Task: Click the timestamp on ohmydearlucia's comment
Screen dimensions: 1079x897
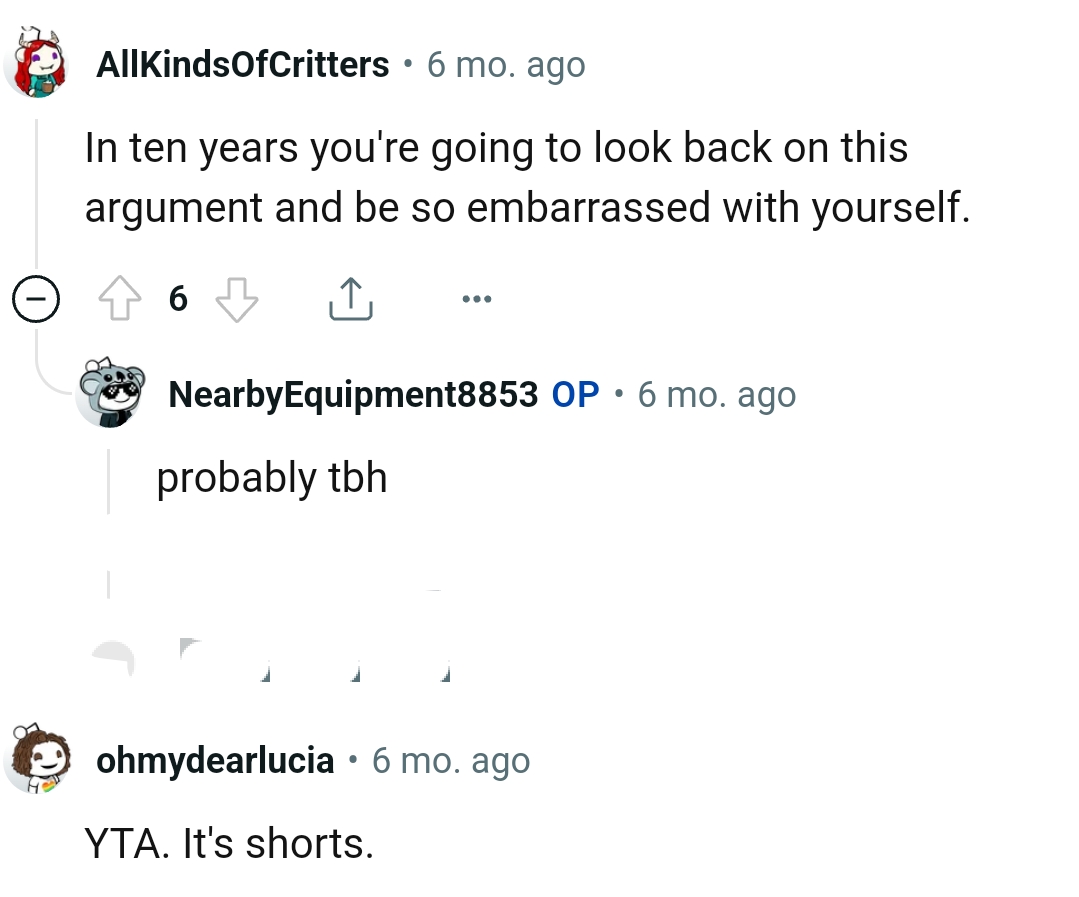Action: tap(451, 761)
